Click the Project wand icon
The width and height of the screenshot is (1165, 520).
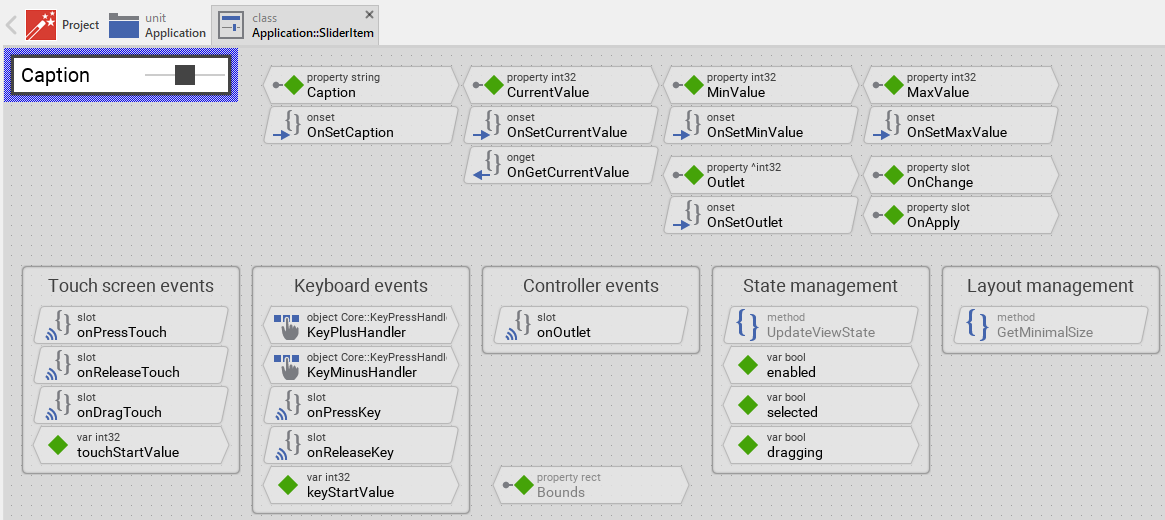pyautogui.click(x=41, y=24)
